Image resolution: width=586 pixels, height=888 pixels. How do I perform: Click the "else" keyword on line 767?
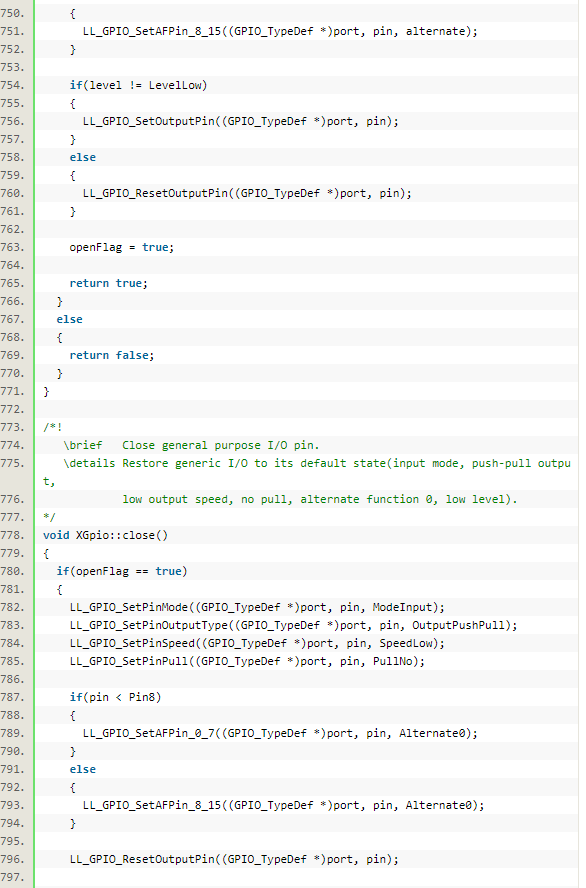pyautogui.click(x=69, y=319)
